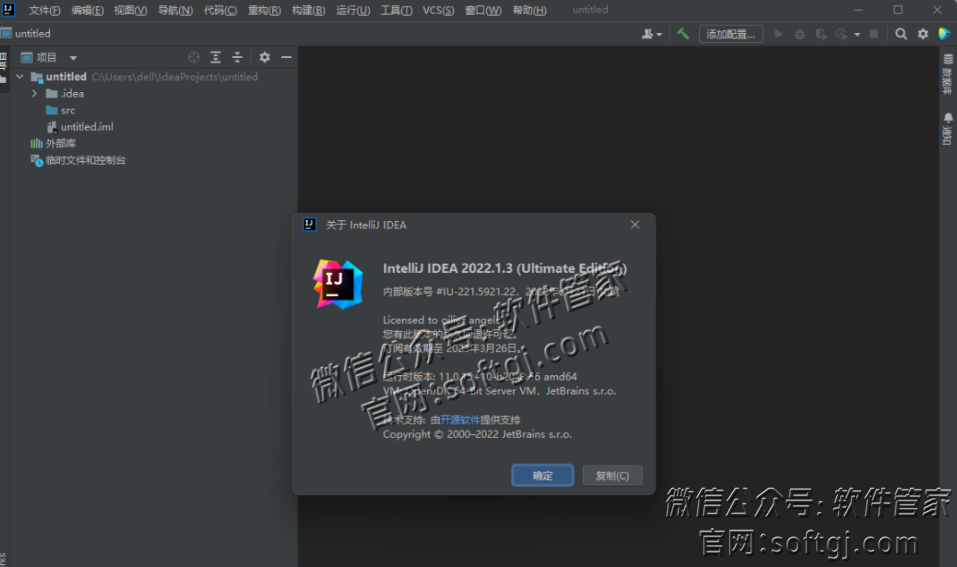
Task: Click the 确定 button in About dialog
Action: tap(543, 475)
